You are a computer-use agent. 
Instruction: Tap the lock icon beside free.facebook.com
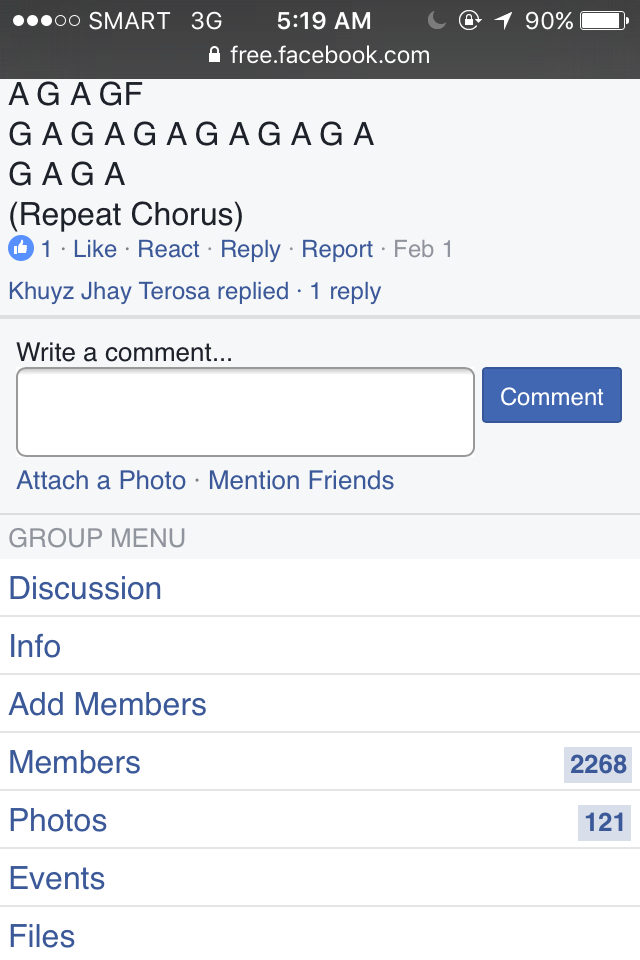pyautogui.click(x=214, y=55)
